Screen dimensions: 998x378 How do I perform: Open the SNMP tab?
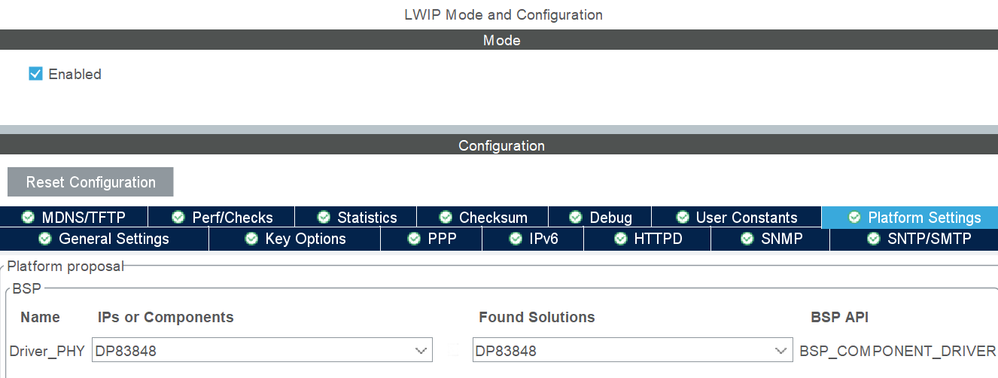(770, 239)
